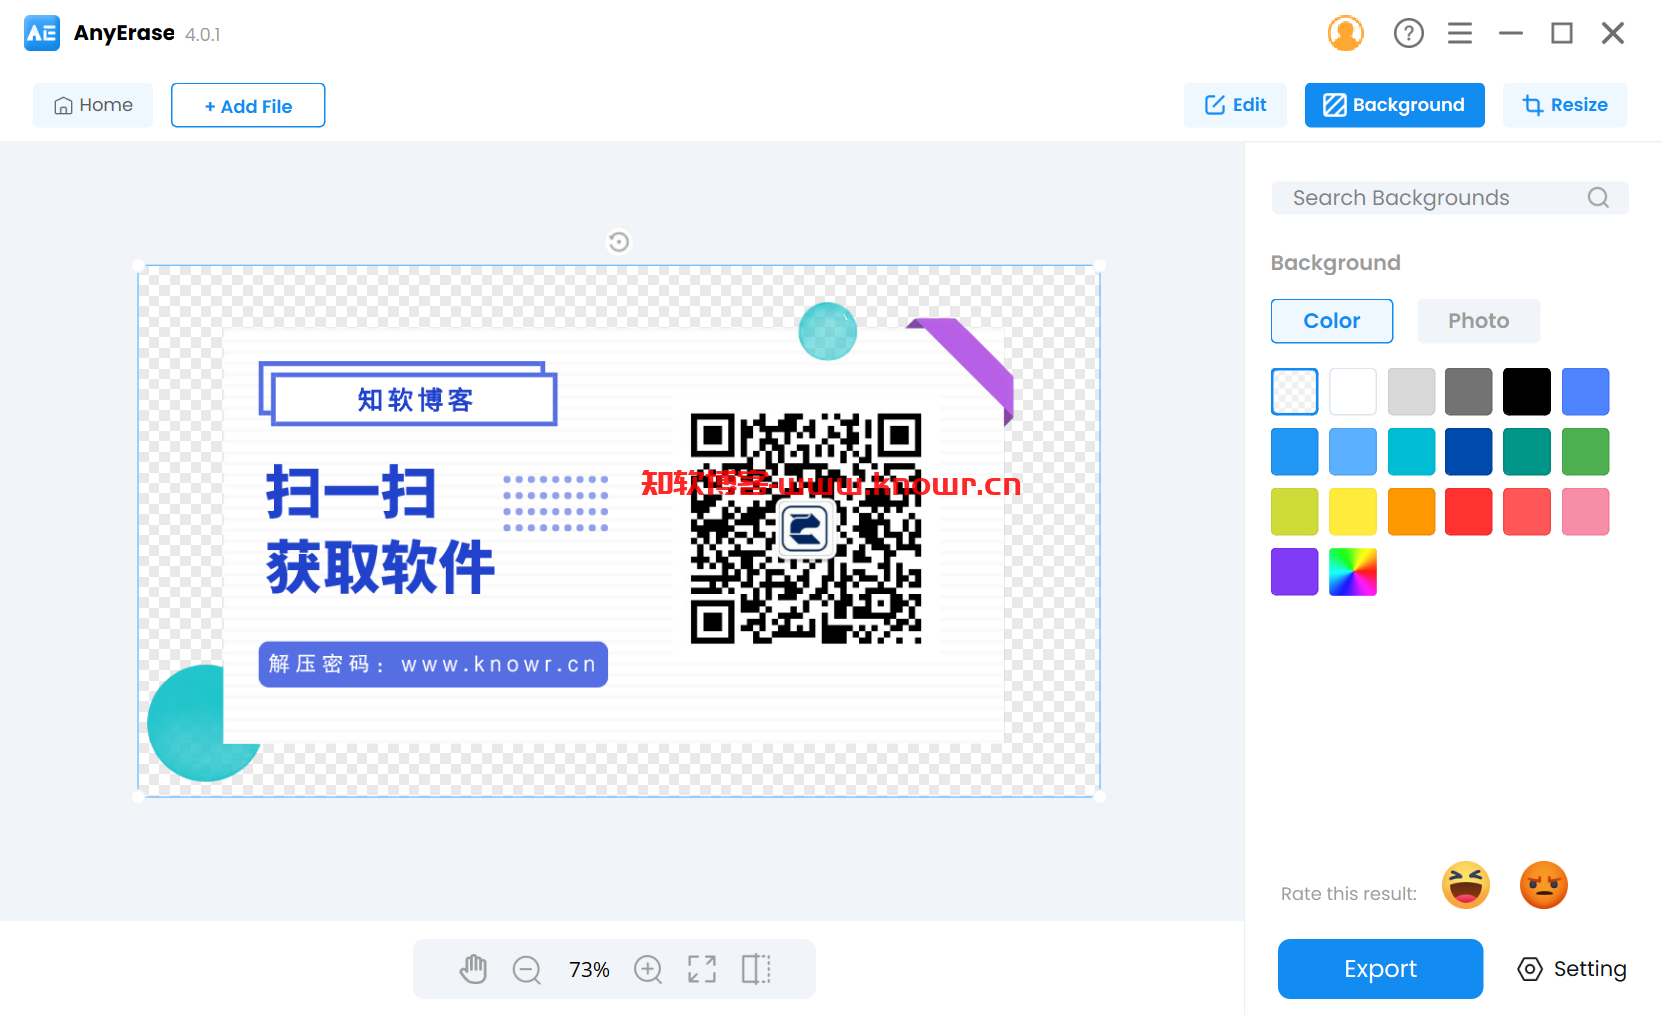1662x1015 pixels.
Task: Choose the purple color swatch
Action: coord(1294,572)
